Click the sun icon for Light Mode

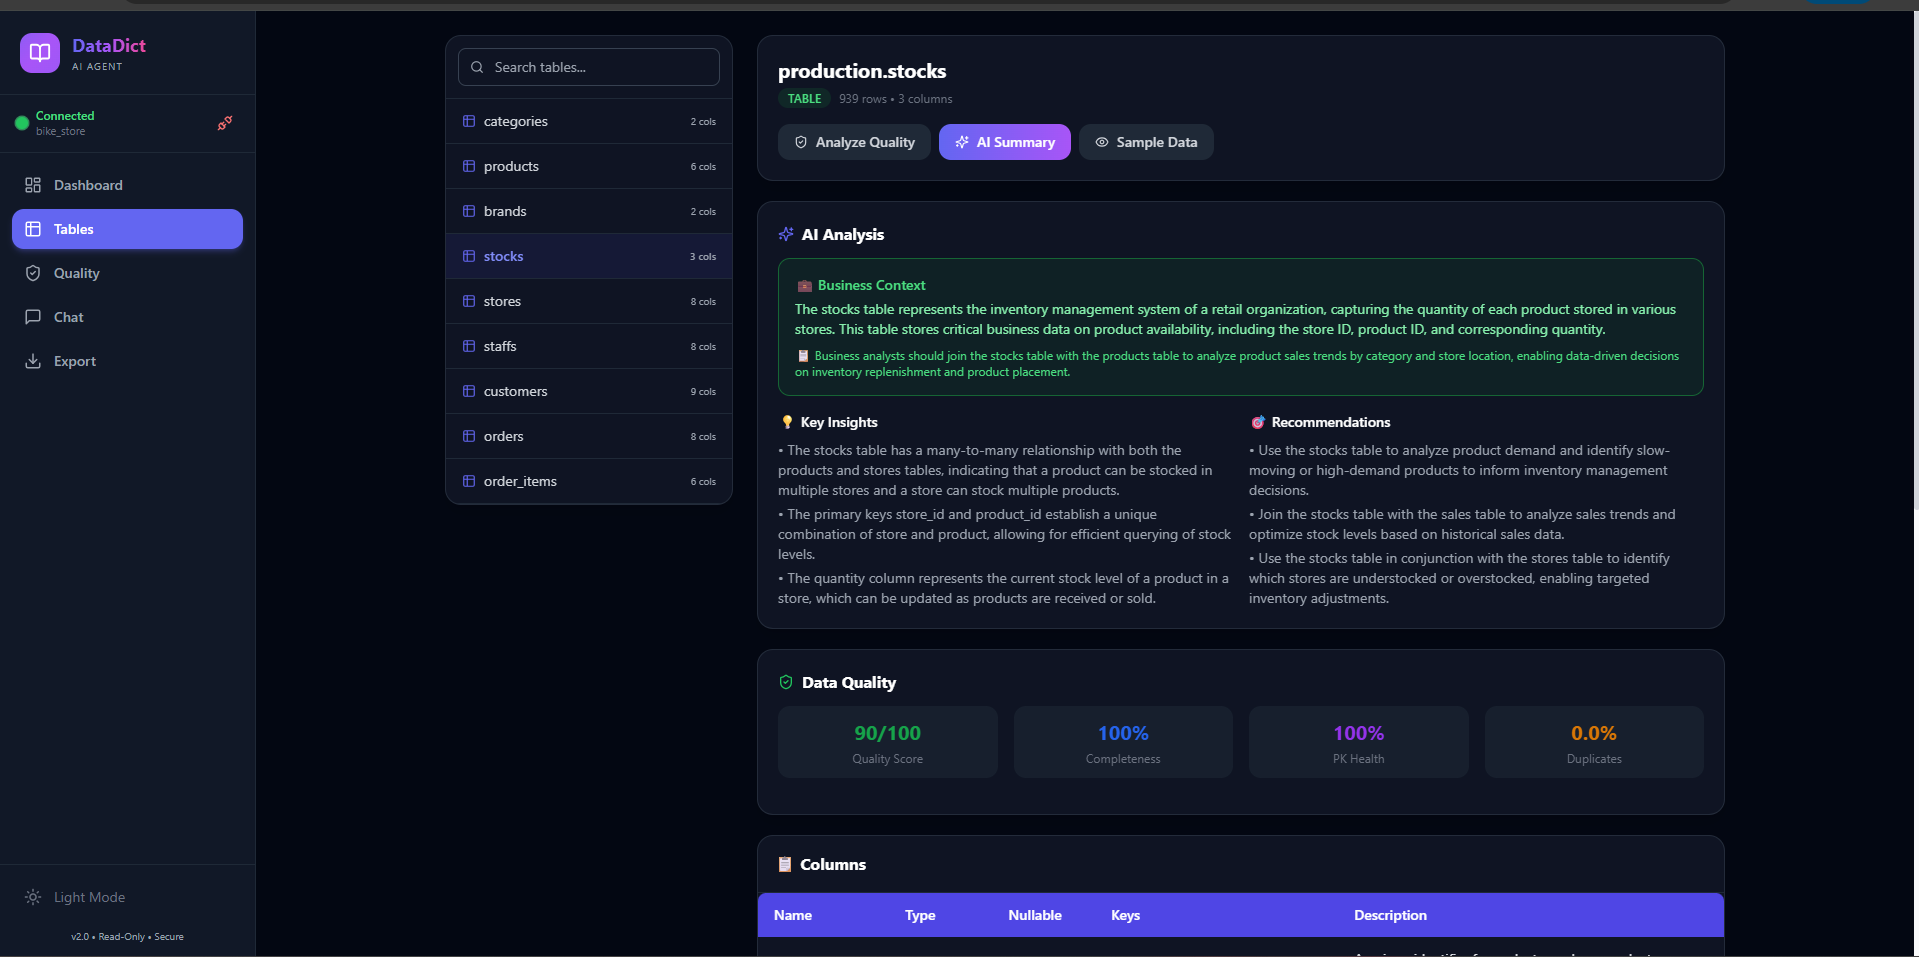coord(33,897)
